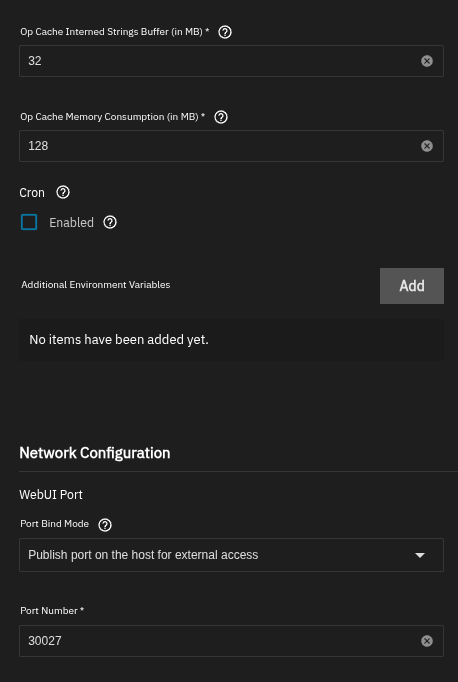This screenshot has height=682, width=458.
Task: Click the WebUI Port subsection label
Action: (x=51, y=495)
